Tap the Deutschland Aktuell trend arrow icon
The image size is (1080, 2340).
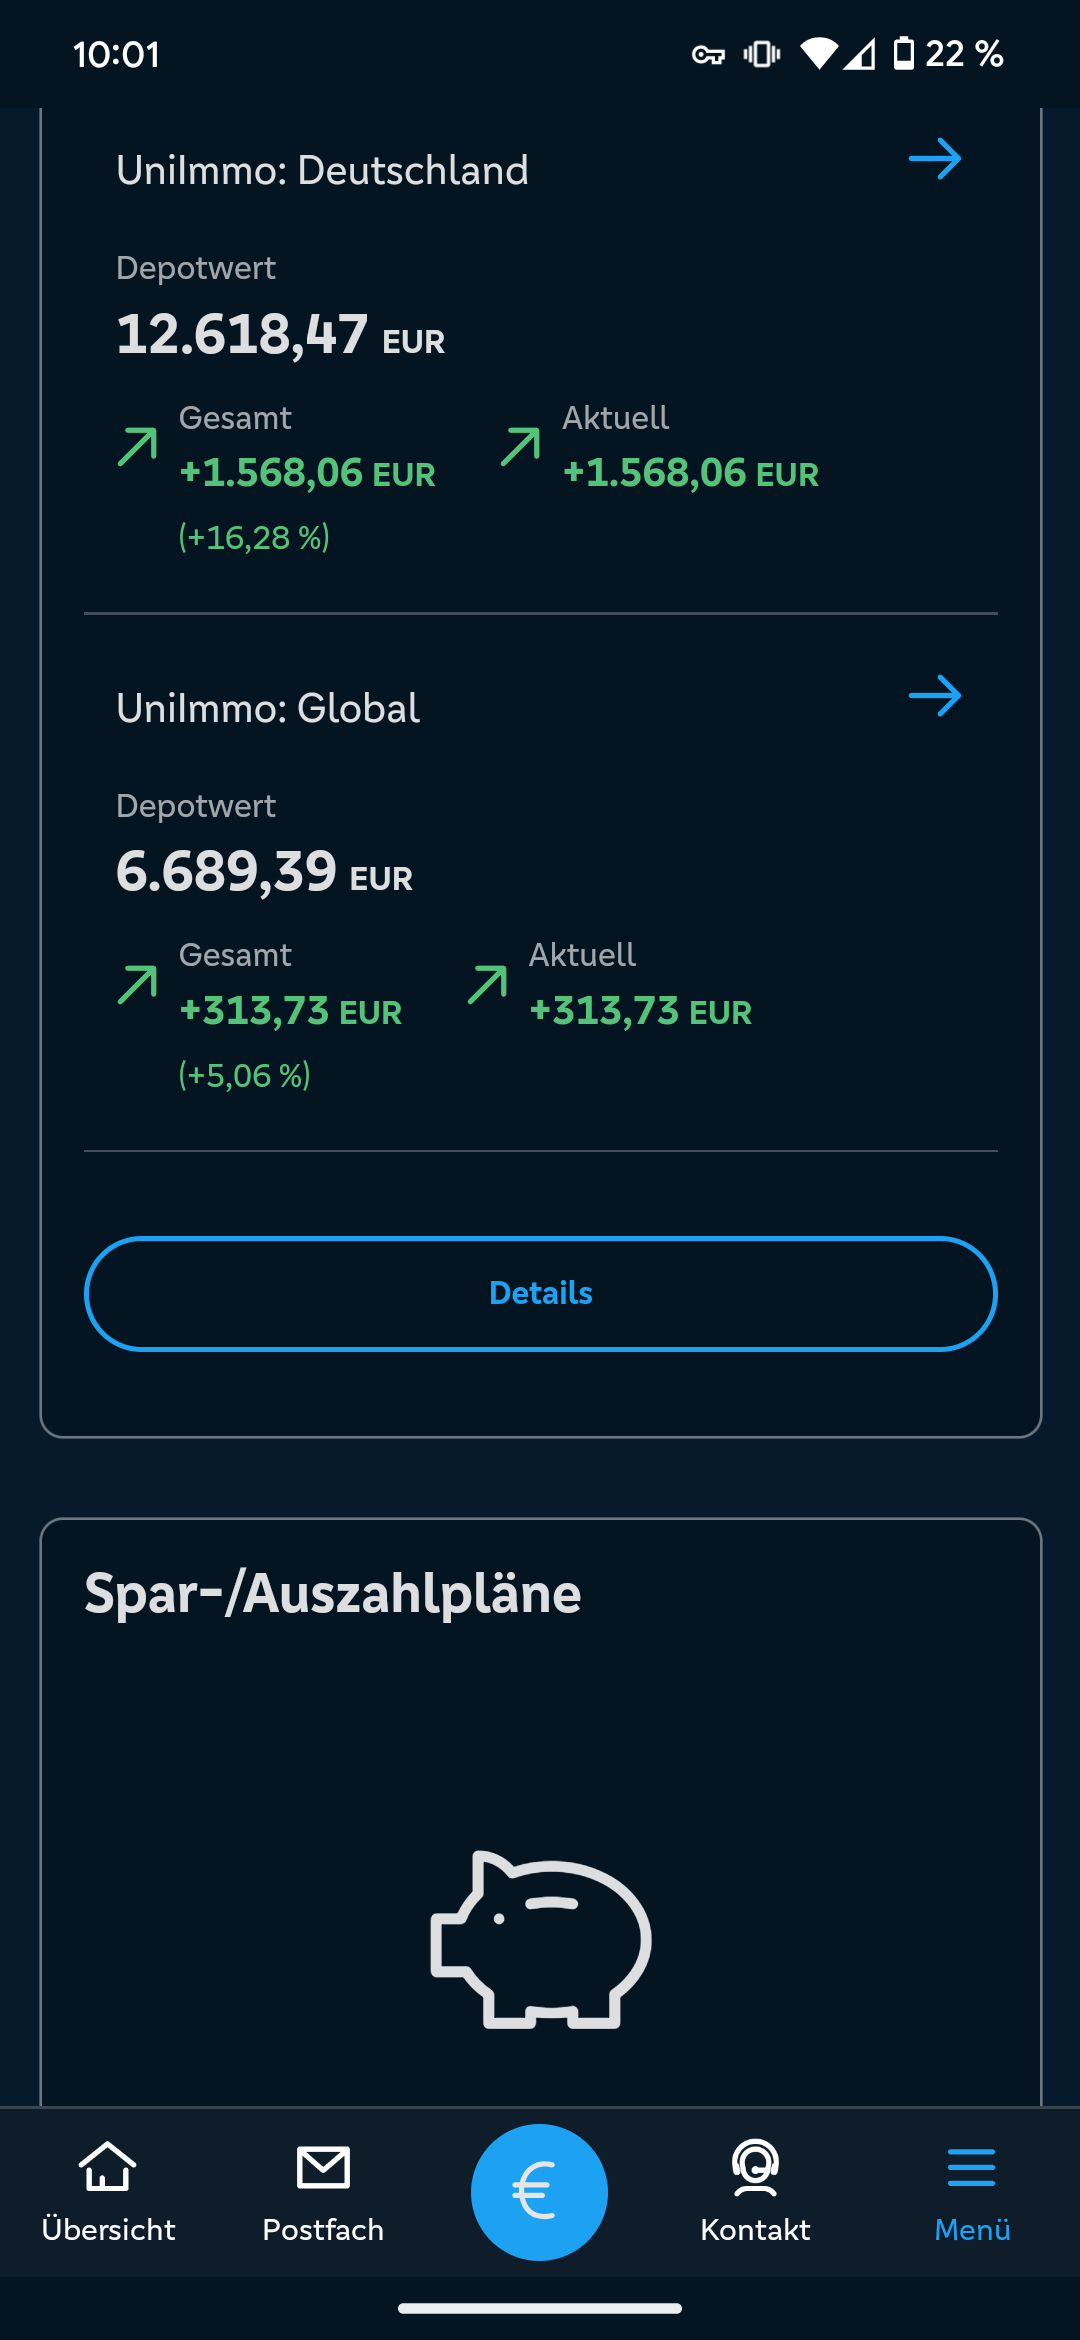tap(520, 447)
